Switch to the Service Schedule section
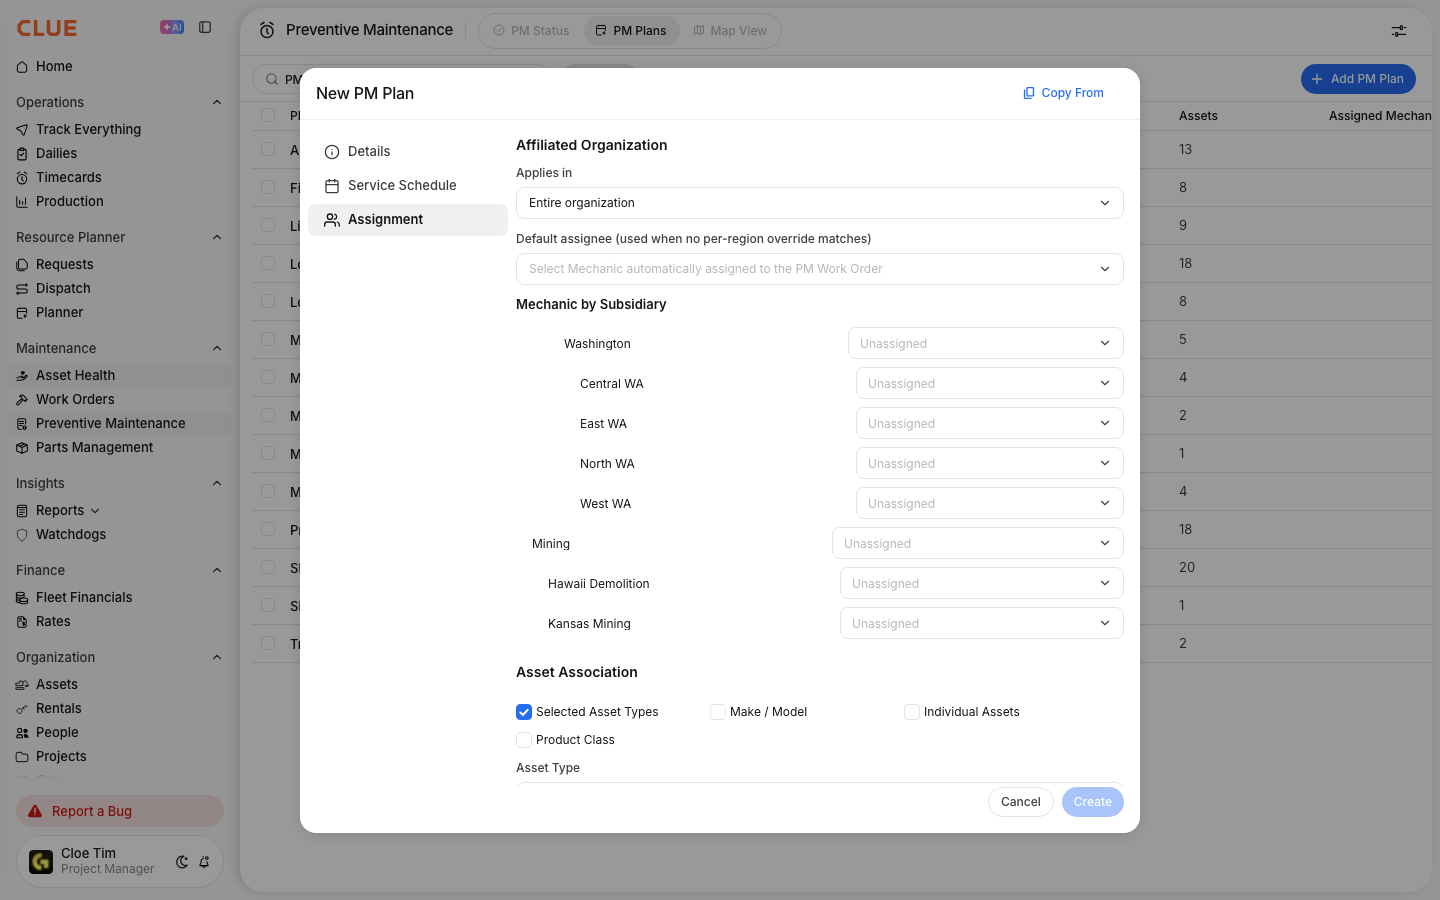Image resolution: width=1440 pixels, height=900 pixels. click(408, 186)
